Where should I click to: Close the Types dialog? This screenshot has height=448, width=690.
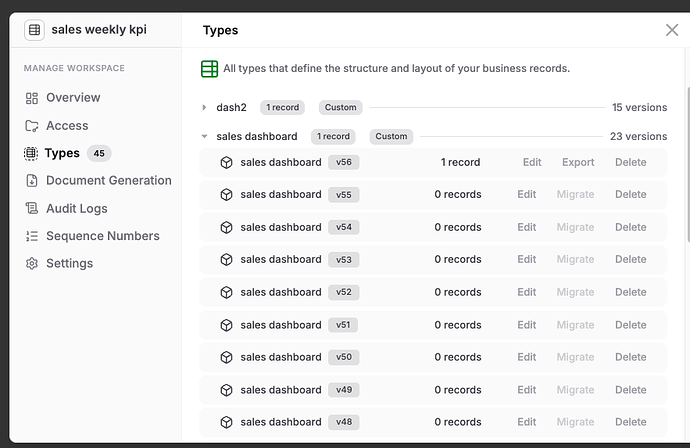pyautogui.click(x=672, y=30)
